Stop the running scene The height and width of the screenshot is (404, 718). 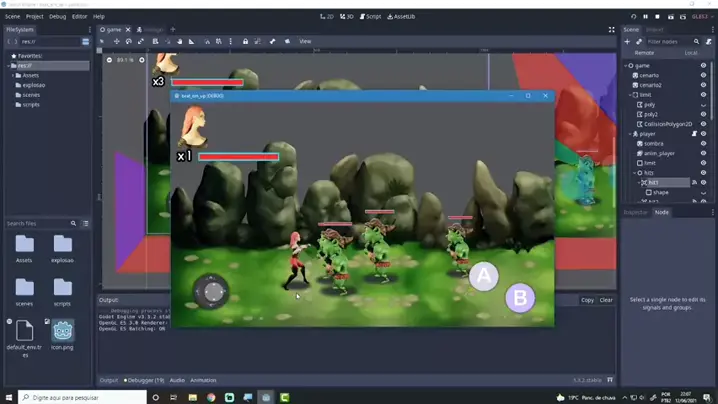[x=658, y=16]
